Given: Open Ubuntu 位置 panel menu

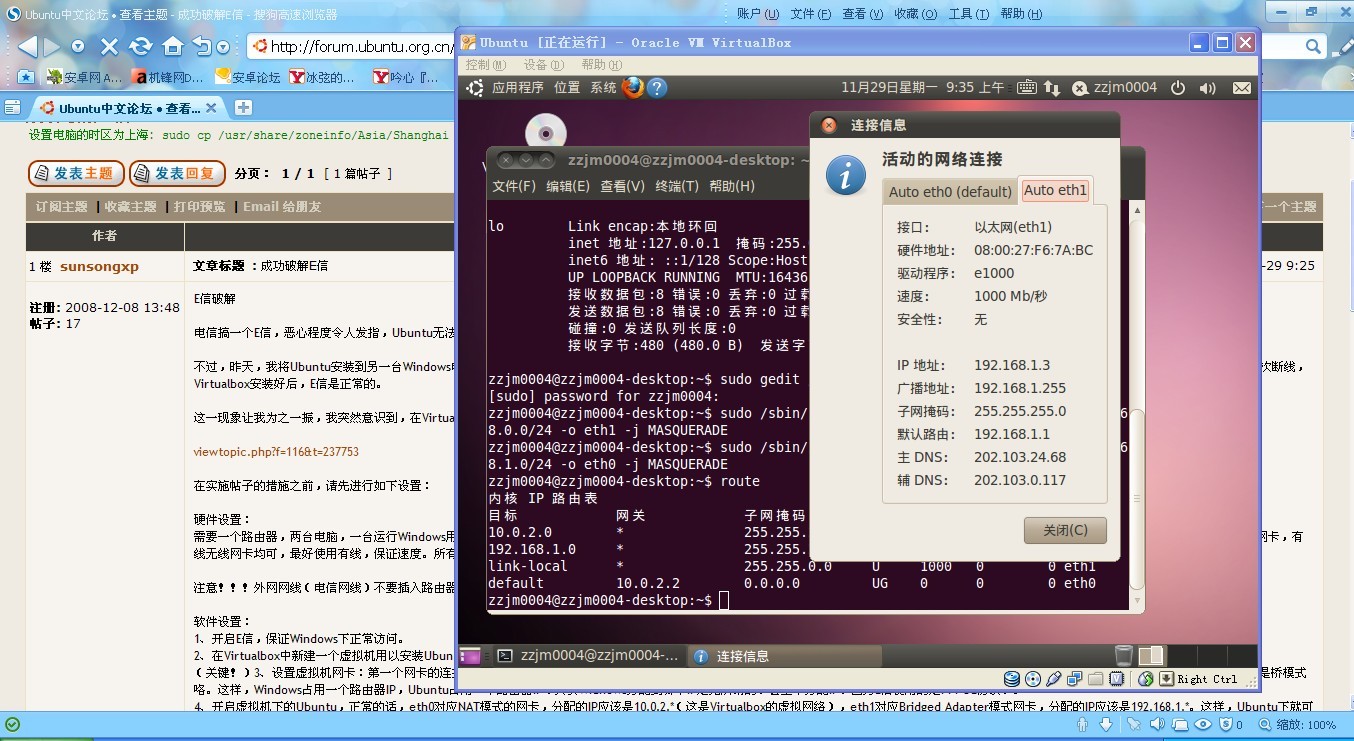Looking at the screenshot, I should coord(567,88).
